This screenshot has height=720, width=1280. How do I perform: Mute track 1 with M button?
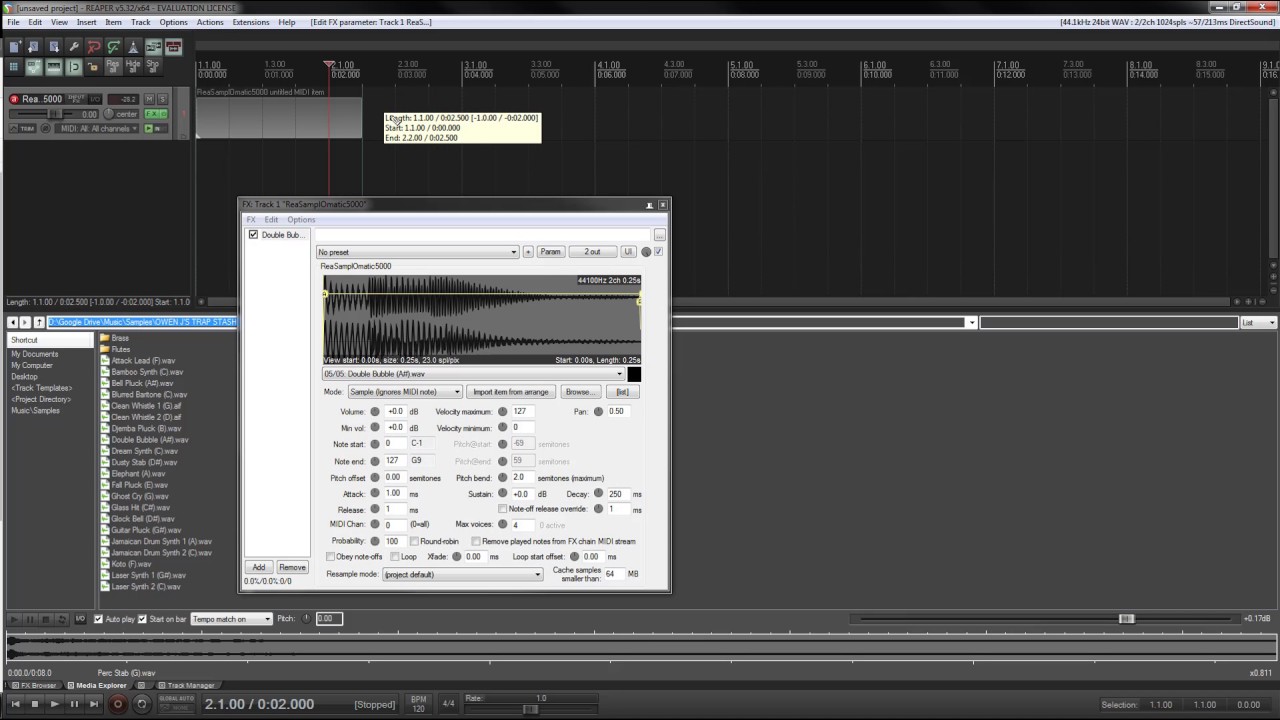pos(149,99)
